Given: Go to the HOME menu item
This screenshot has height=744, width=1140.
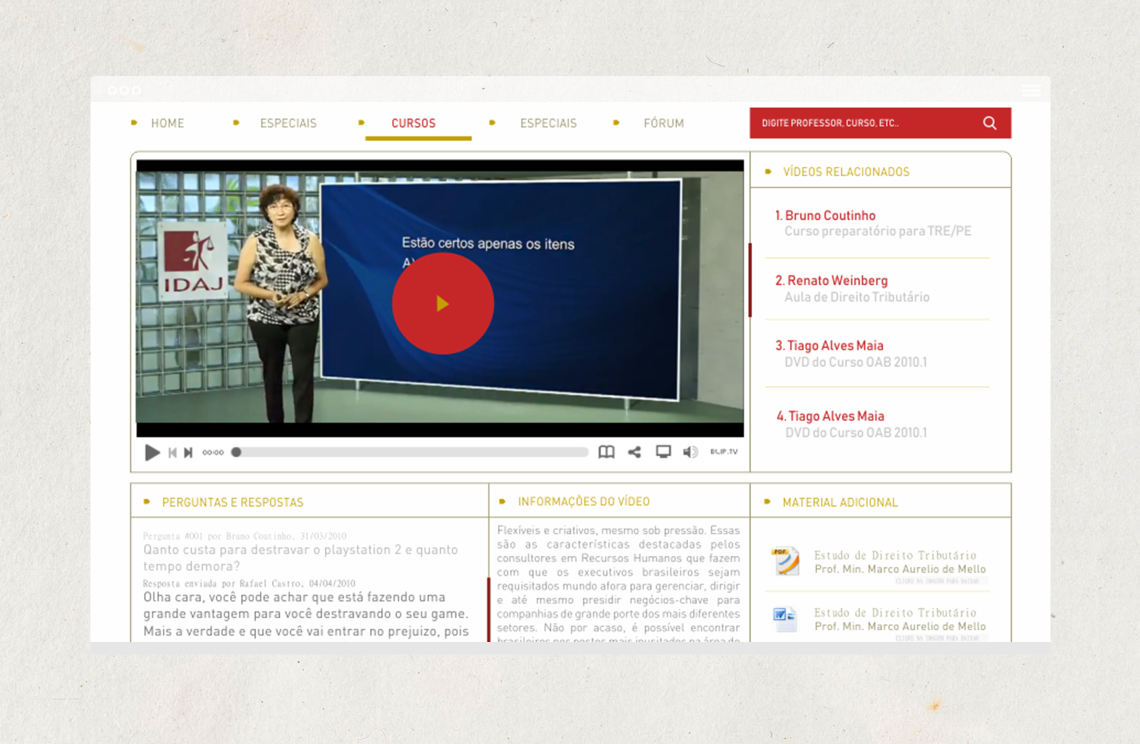Looking at the screenshot, I should pos(167,123).
